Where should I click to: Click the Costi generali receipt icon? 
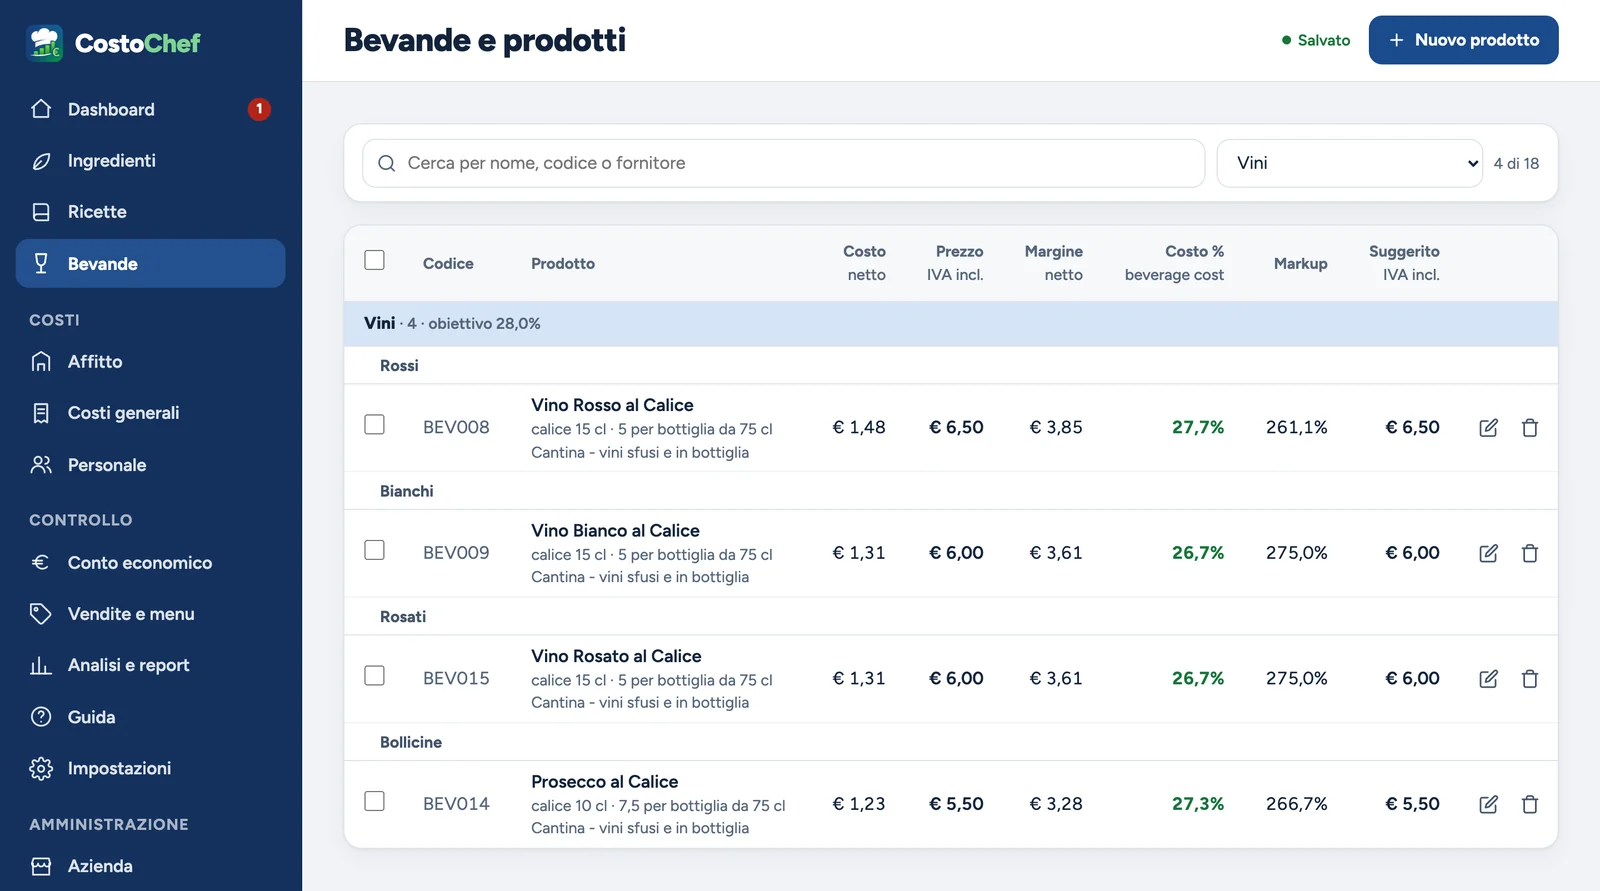point(41,413)
